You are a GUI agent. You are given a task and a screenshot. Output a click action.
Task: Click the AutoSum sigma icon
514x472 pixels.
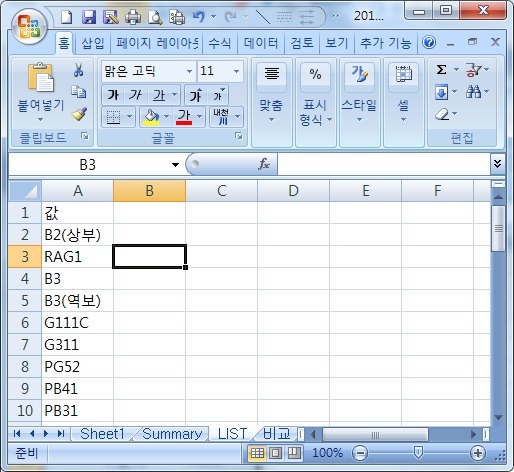click(441, 70)
